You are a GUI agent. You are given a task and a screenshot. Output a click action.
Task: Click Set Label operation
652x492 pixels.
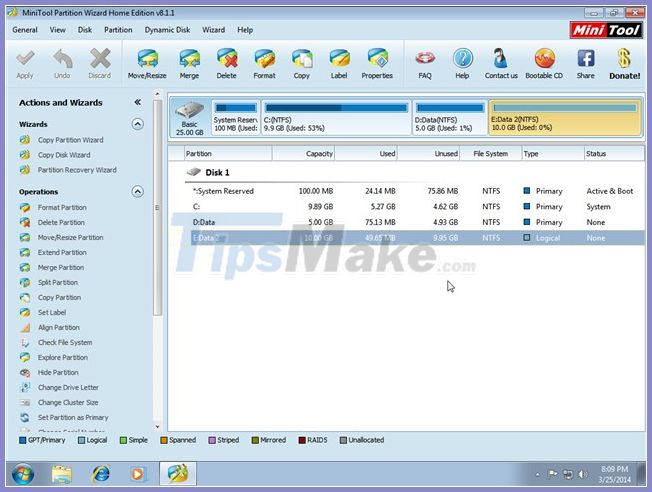tap(43, 312)
